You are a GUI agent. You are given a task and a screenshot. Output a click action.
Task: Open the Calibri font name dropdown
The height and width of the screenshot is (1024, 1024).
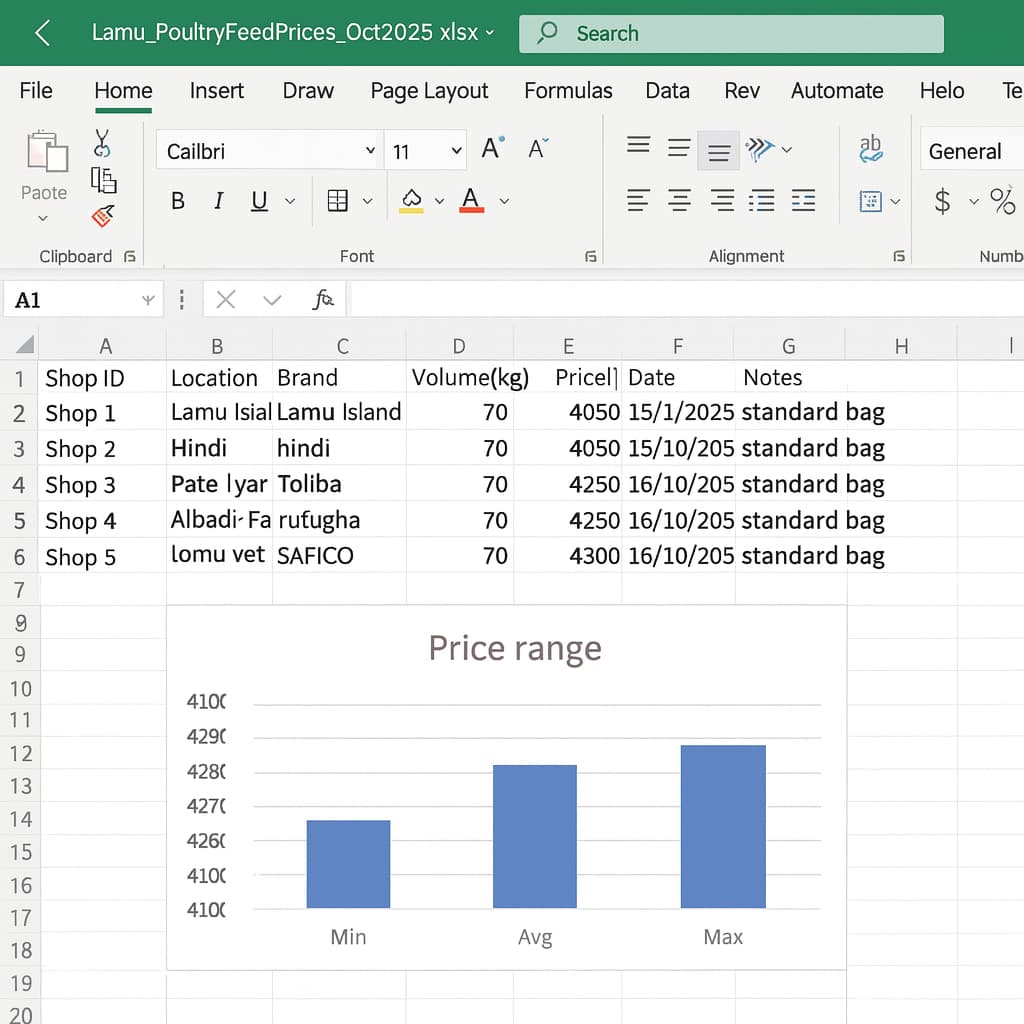click(369, 151)
